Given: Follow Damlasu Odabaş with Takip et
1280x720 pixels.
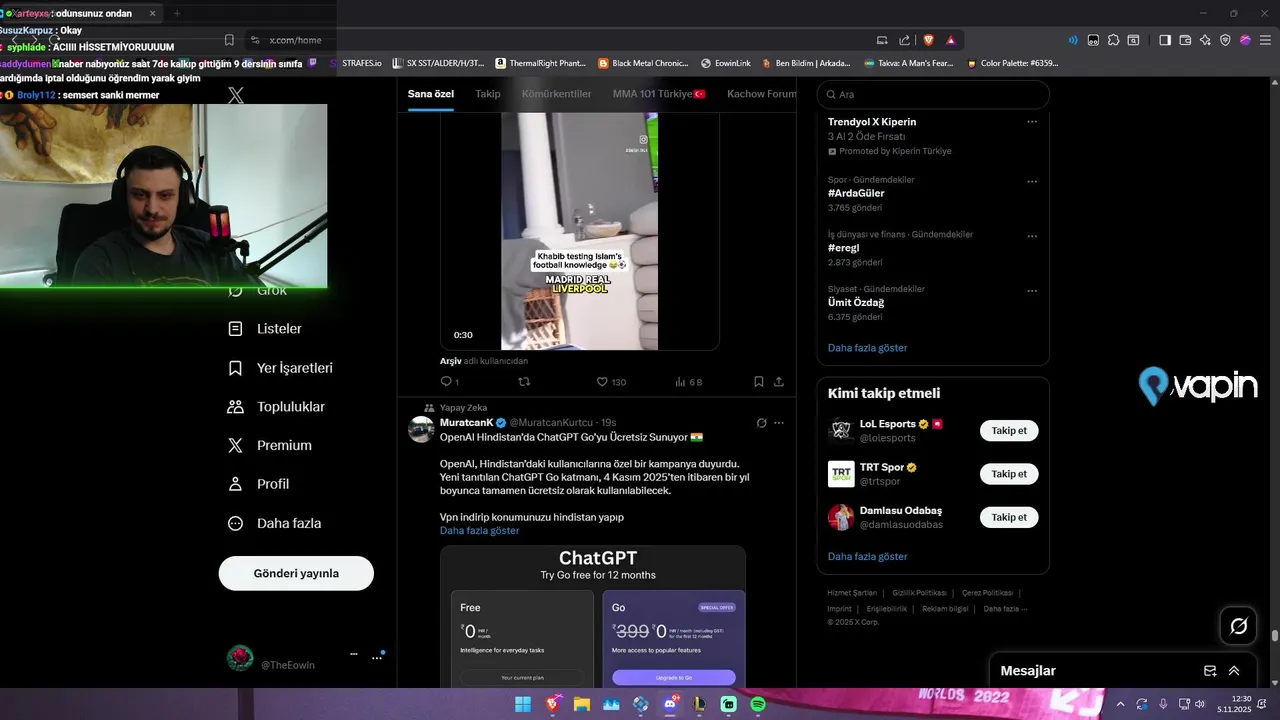Looking at the screenshot, I should 1009,517.
